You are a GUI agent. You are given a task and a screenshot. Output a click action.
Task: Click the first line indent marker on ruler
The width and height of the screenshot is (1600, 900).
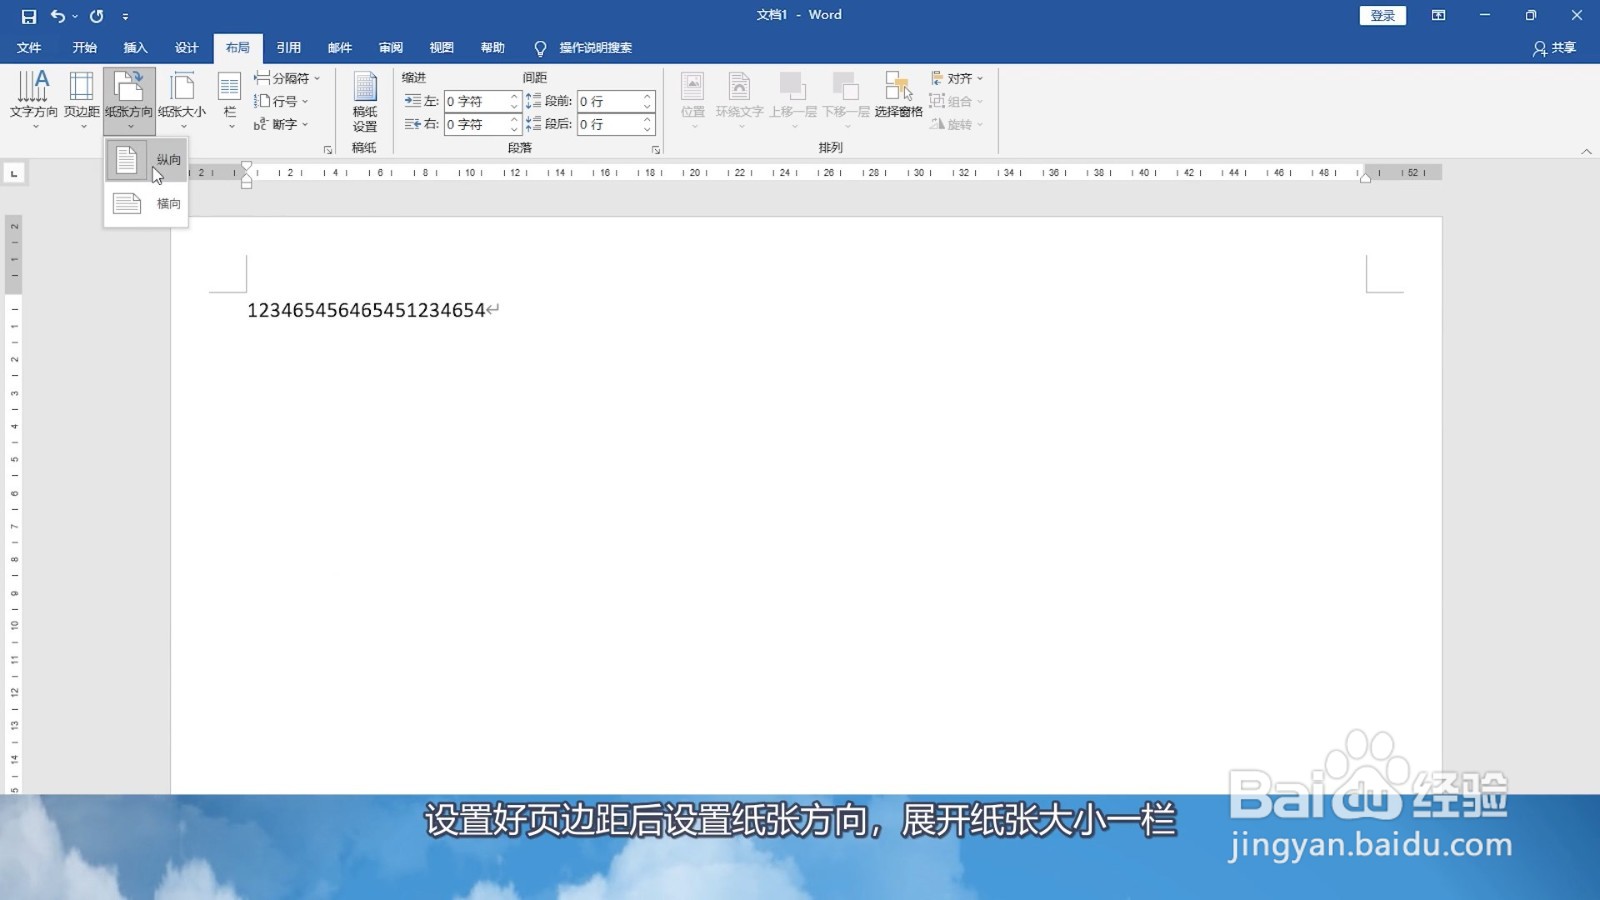point(246,166)
